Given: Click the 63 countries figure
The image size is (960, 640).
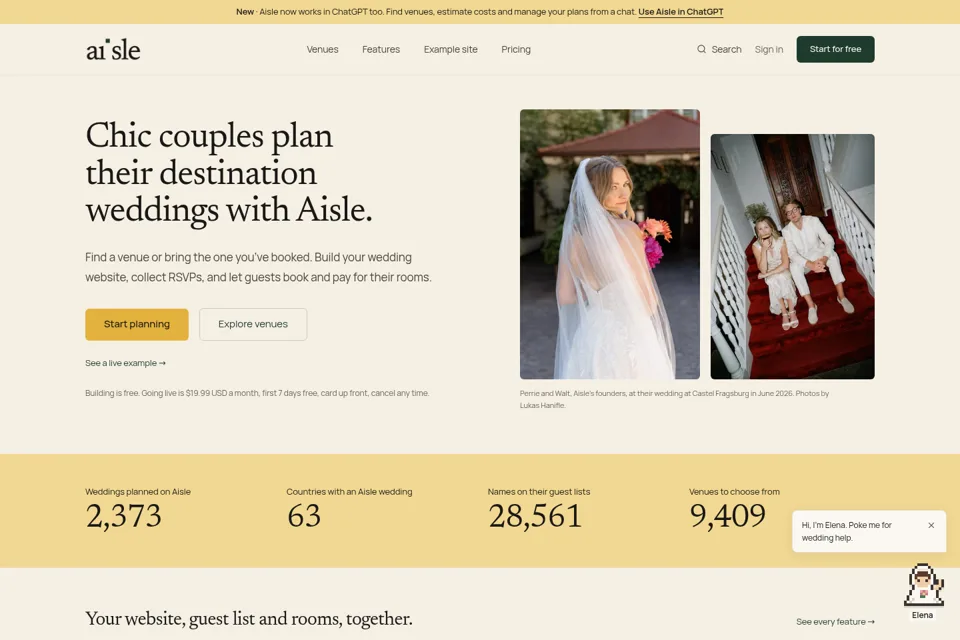Looking at the screenshot, I should 304,516.
